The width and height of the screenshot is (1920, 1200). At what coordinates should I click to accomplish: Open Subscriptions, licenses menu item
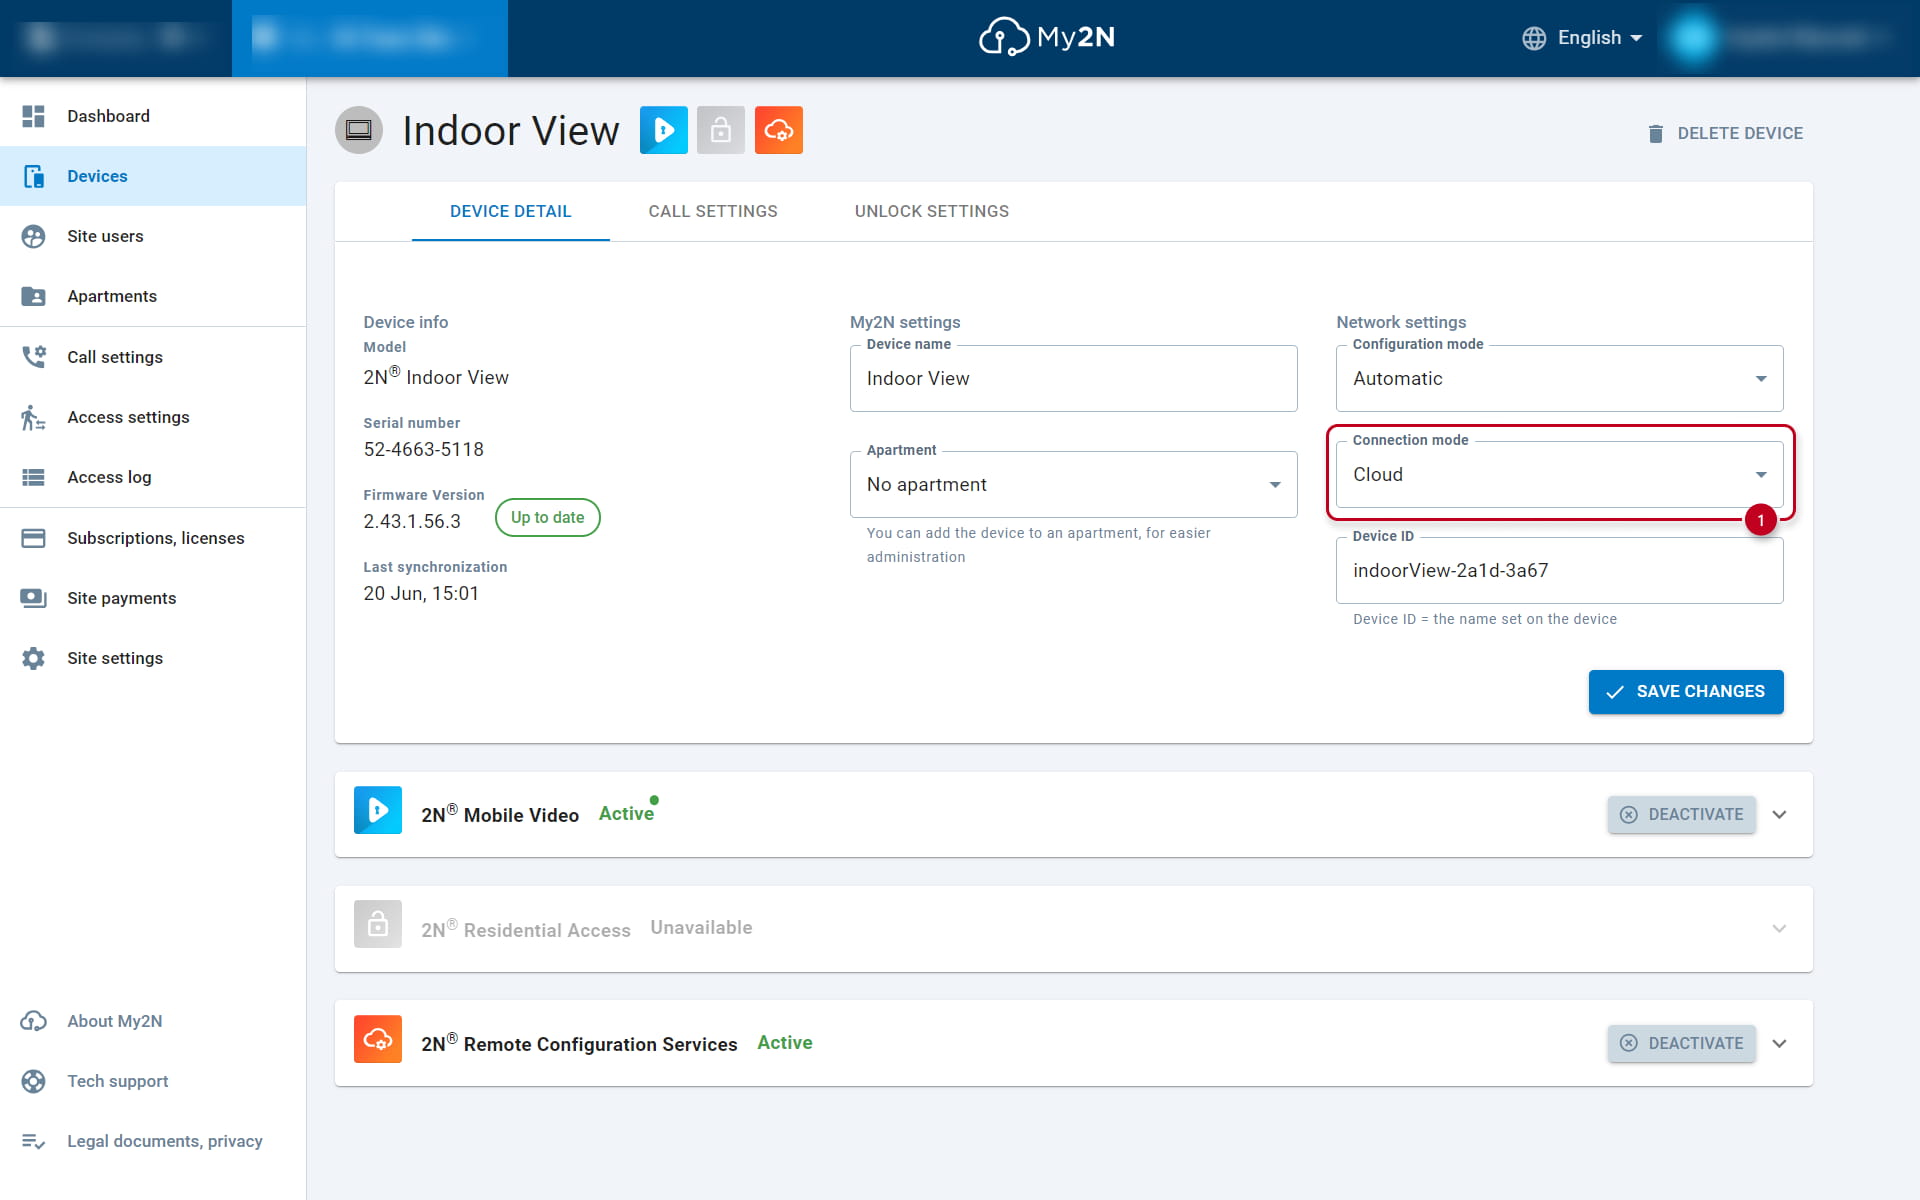[153, 538]
